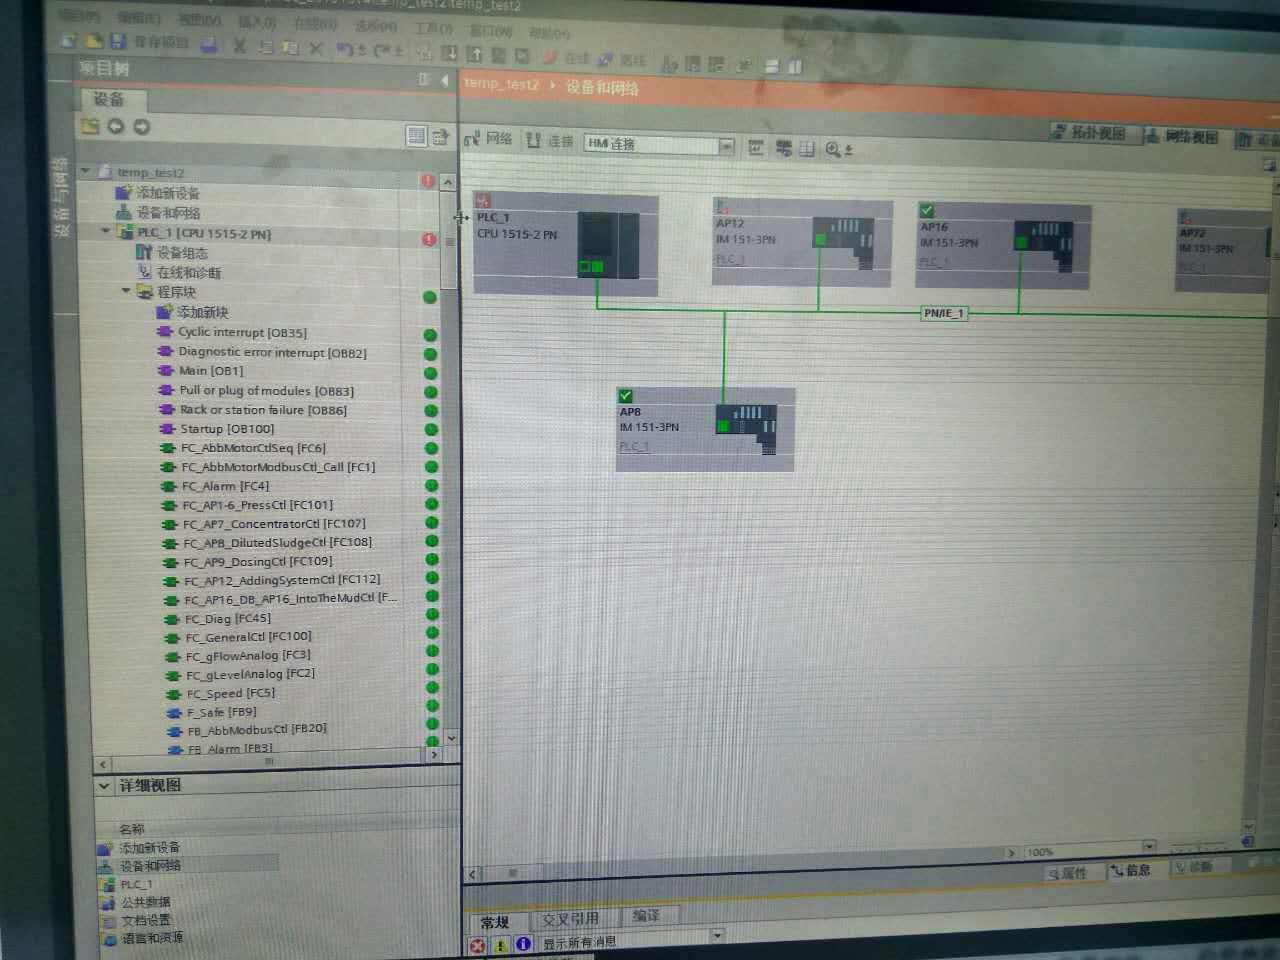Click the temp_test2 breadcrumb in editor title
The width and height of the screenshot is (1280, 960).
pyautogui.click(x=501, y=85)
